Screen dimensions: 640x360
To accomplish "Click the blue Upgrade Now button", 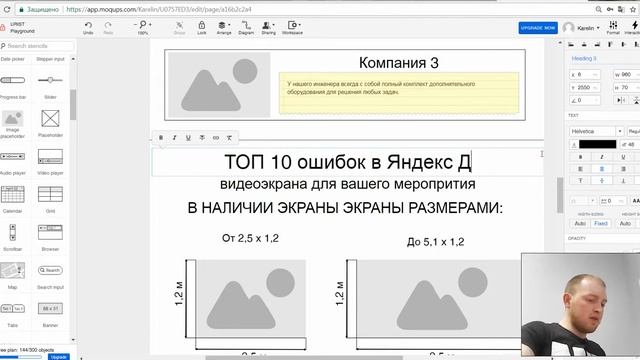I will click(x=538, y=28).
